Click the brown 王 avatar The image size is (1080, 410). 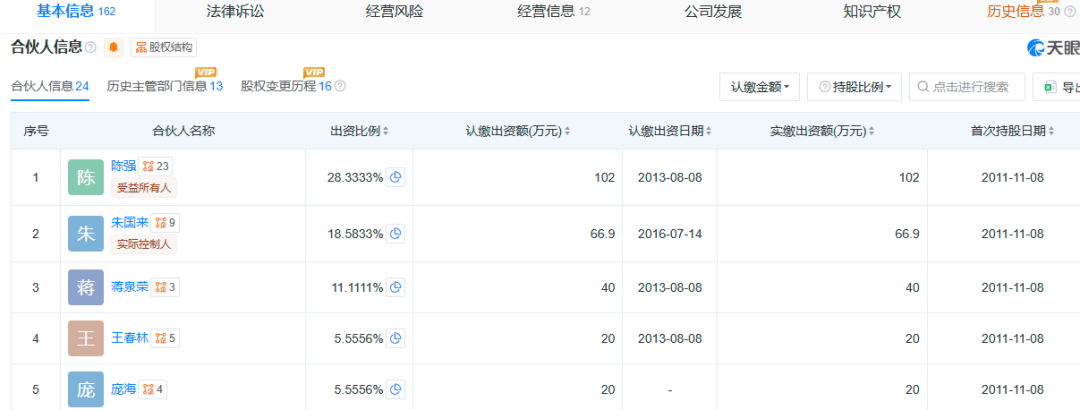86,338
